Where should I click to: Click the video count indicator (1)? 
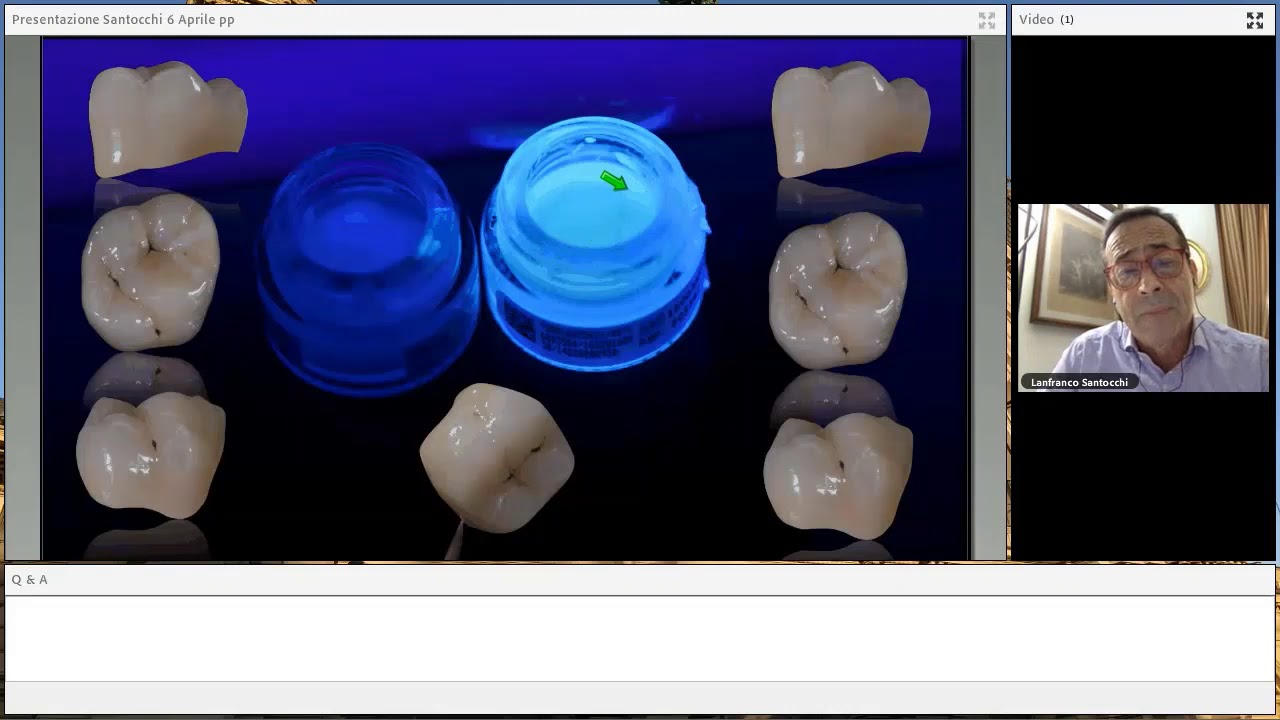click(x=1067, y=20)
